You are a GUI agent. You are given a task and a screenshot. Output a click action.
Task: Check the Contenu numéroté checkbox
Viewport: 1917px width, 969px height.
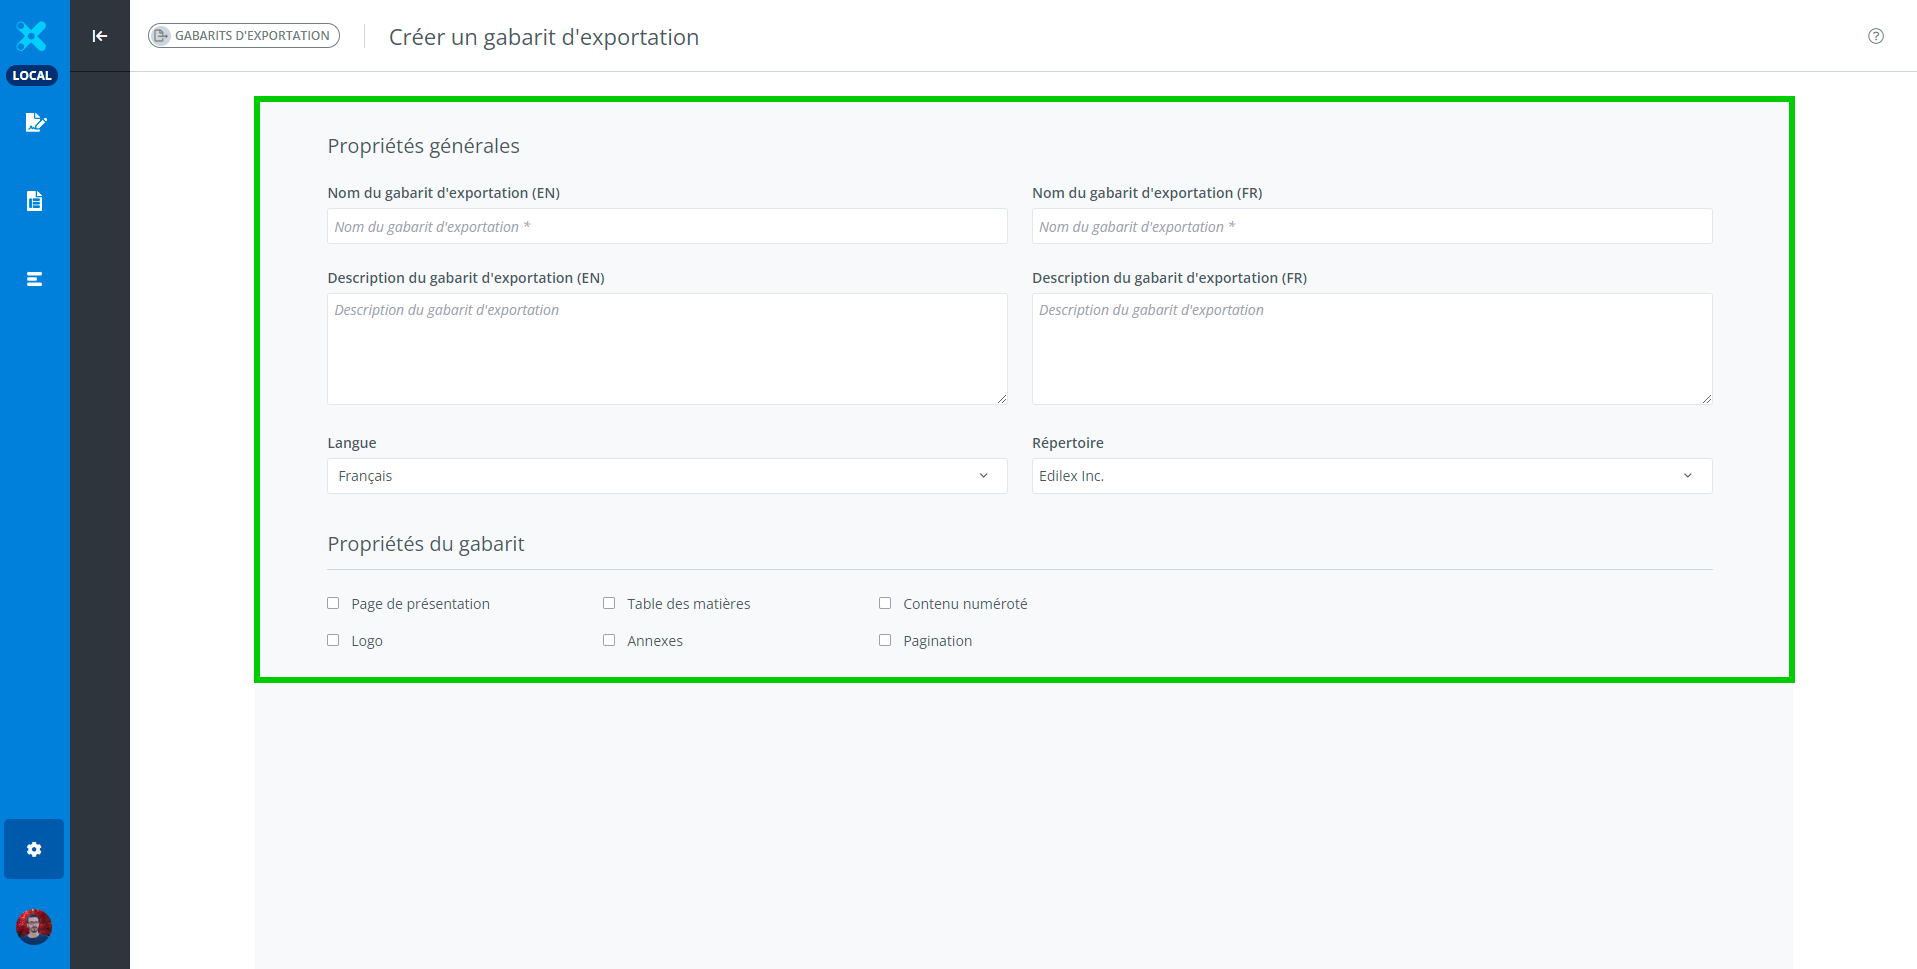tap(885, 603)
